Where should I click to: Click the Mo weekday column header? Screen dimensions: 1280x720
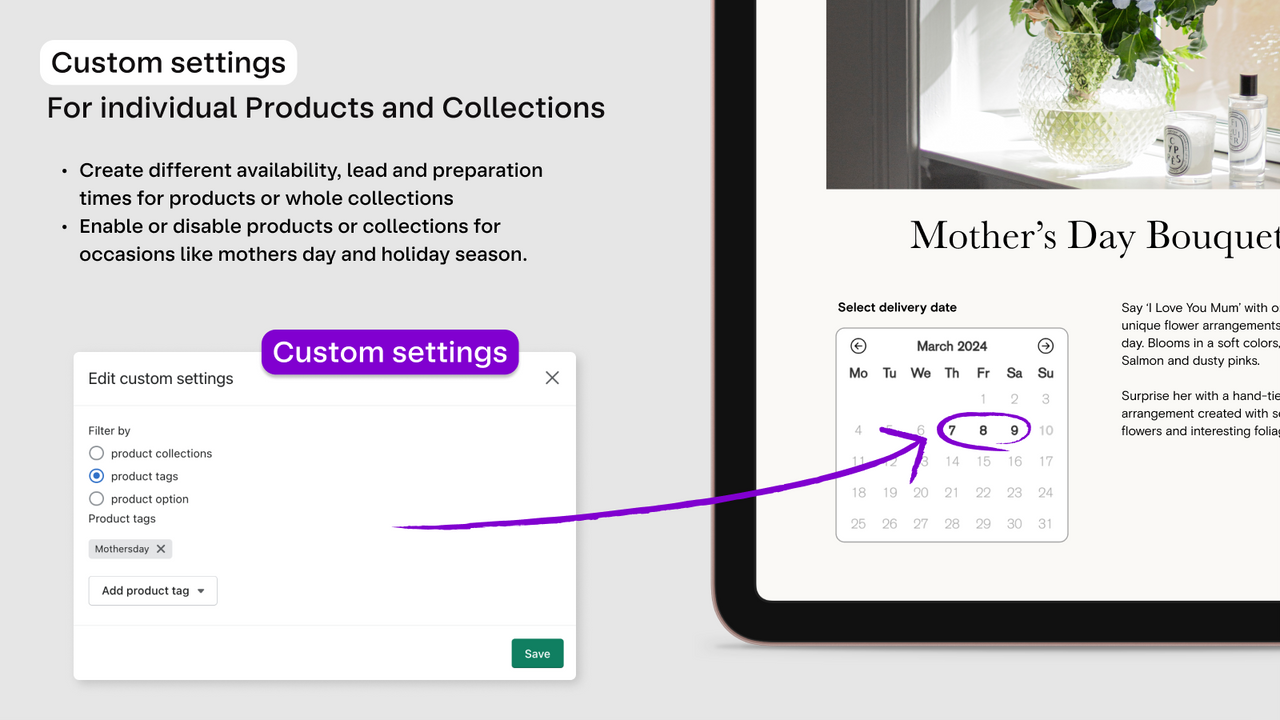(858, 372)
